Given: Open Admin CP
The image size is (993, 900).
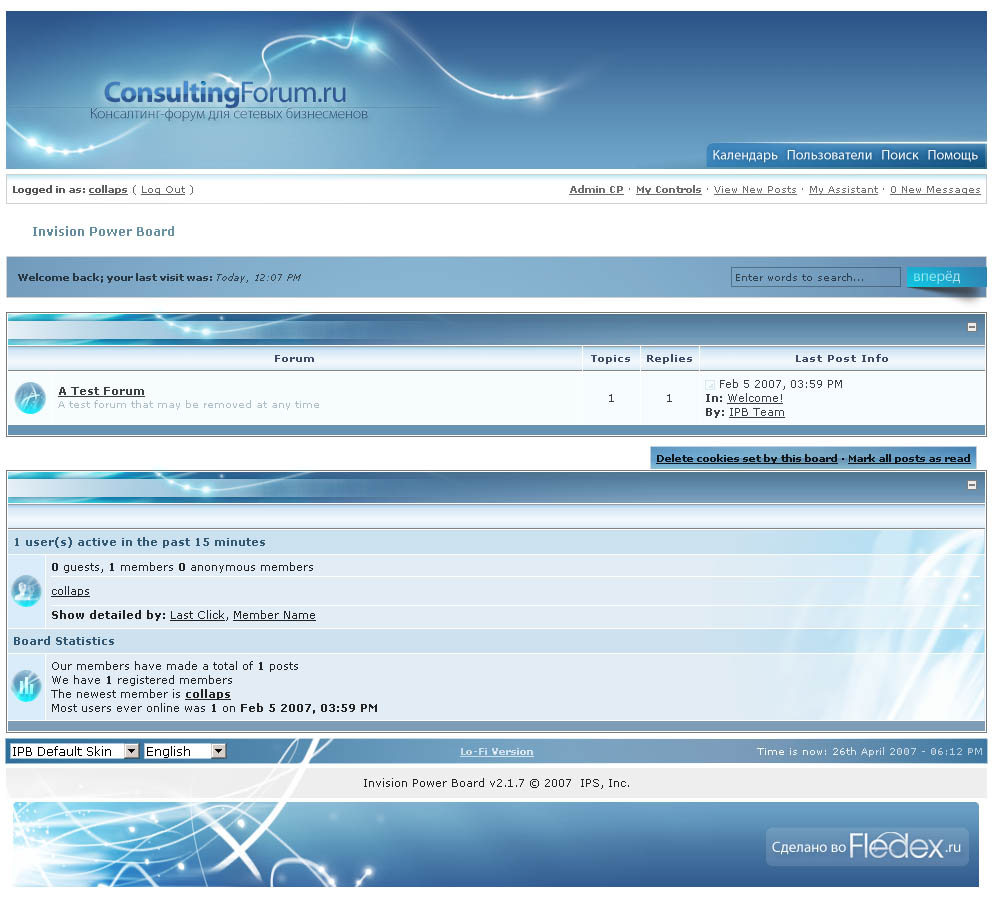Looking at the screenshot, I should (596, 189).
